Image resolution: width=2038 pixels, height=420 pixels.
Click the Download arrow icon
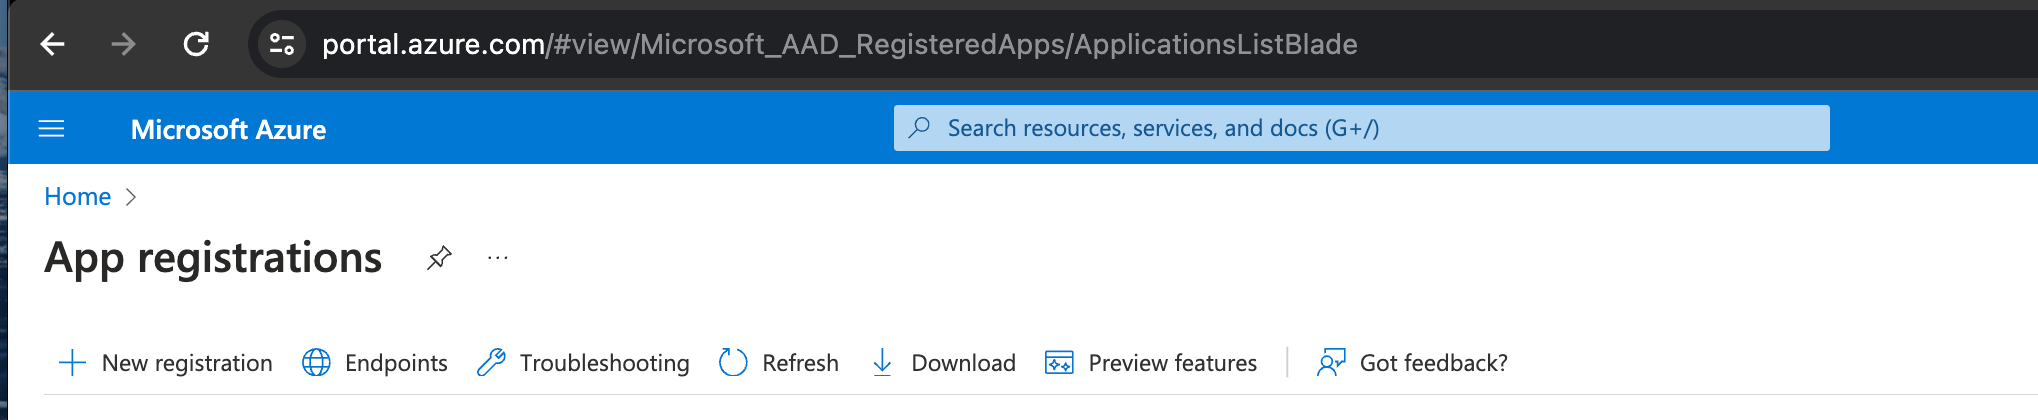pyautogui.click(x=882, y=362)
